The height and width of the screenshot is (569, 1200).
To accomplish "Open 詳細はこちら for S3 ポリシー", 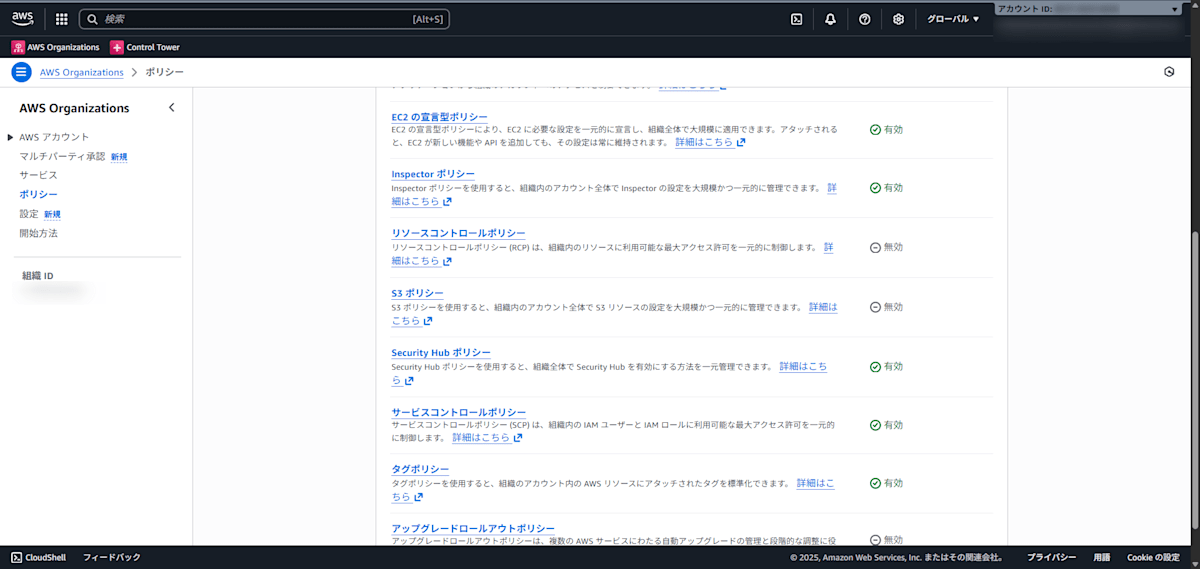I will tap(823, 307).
